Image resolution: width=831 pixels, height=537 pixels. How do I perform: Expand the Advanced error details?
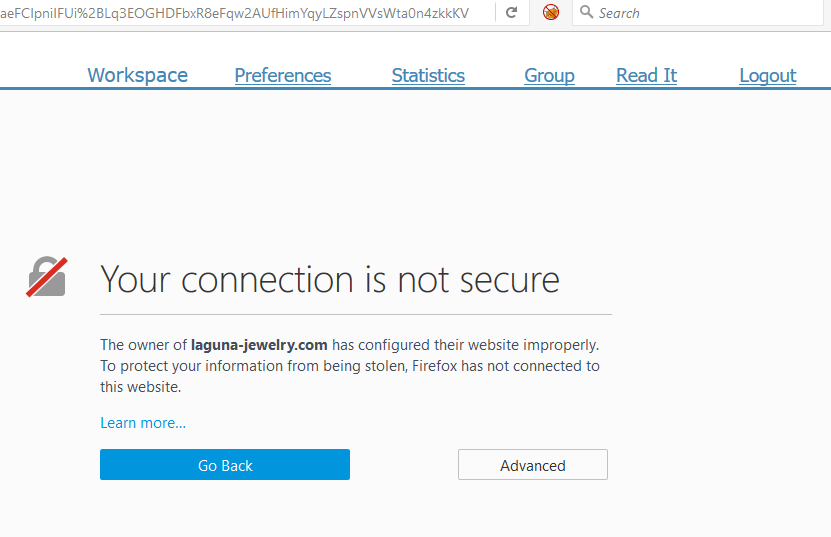tap(533, 465)
